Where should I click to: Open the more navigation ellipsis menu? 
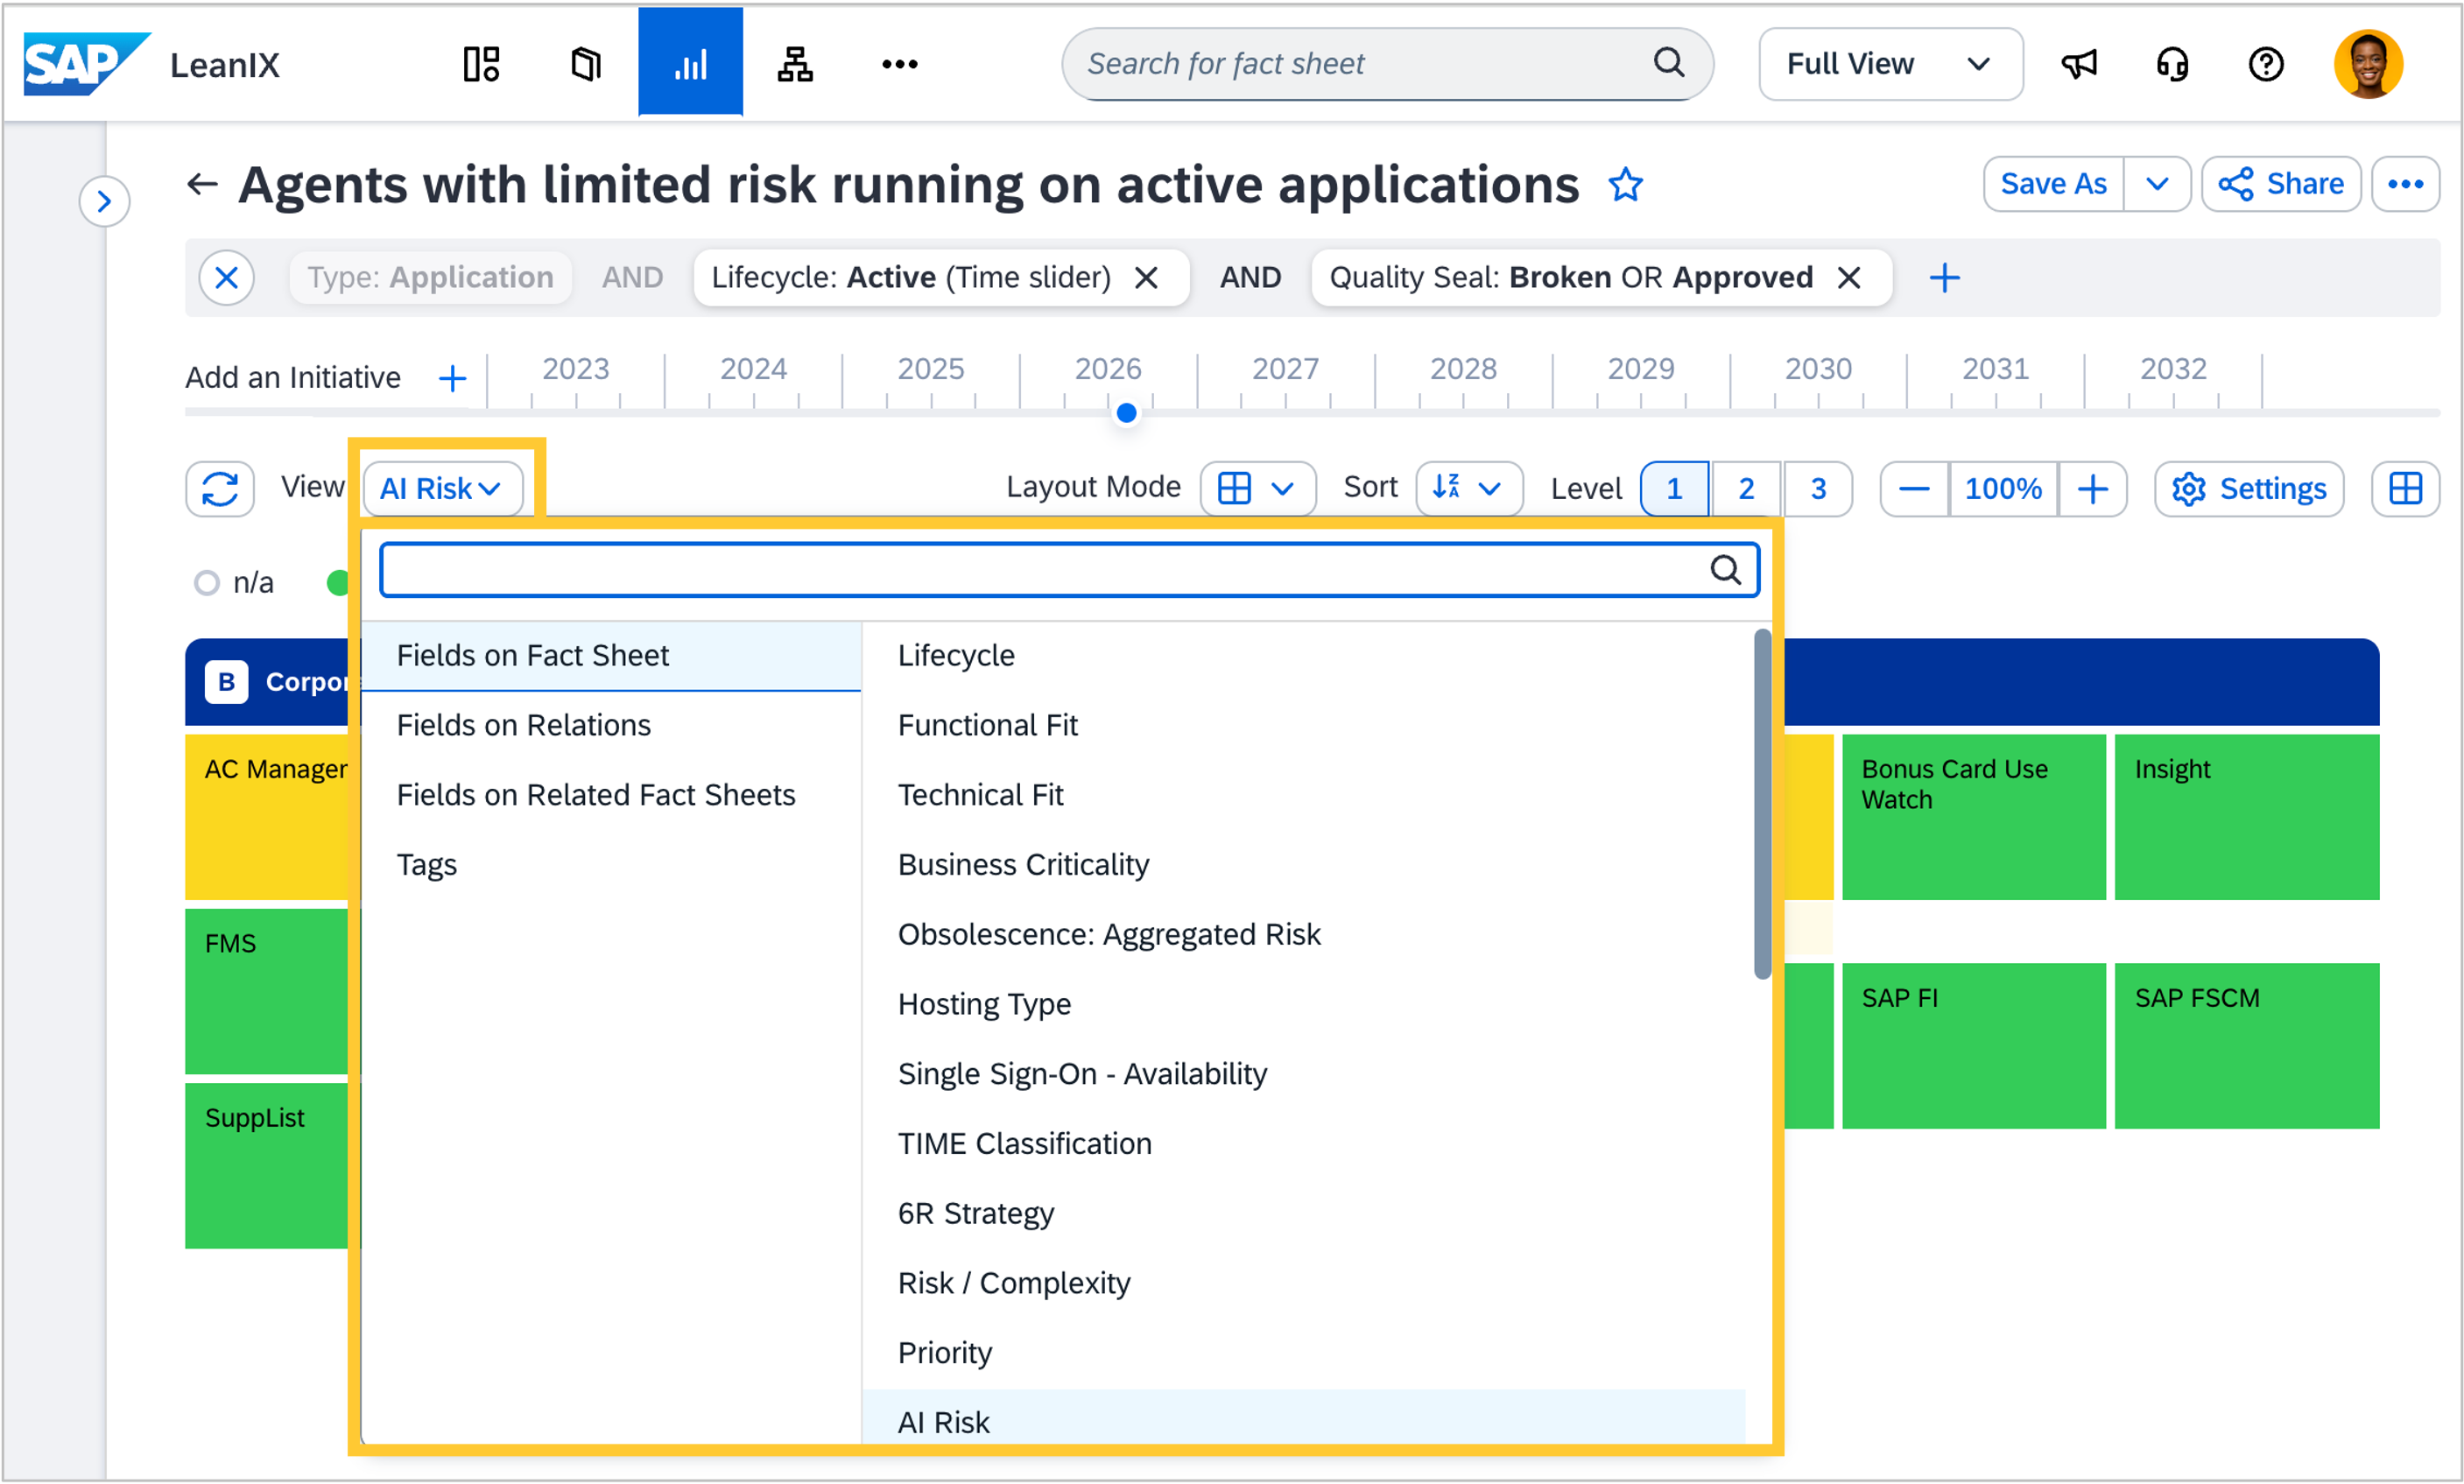(899, 64)
